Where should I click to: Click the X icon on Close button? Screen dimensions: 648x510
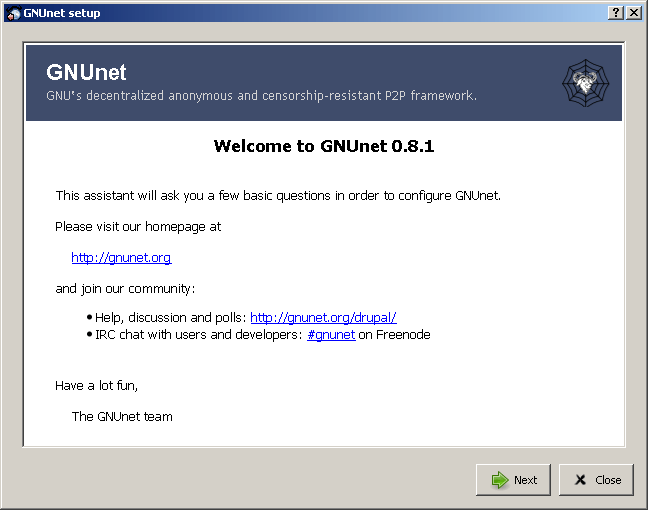(581, 480)
